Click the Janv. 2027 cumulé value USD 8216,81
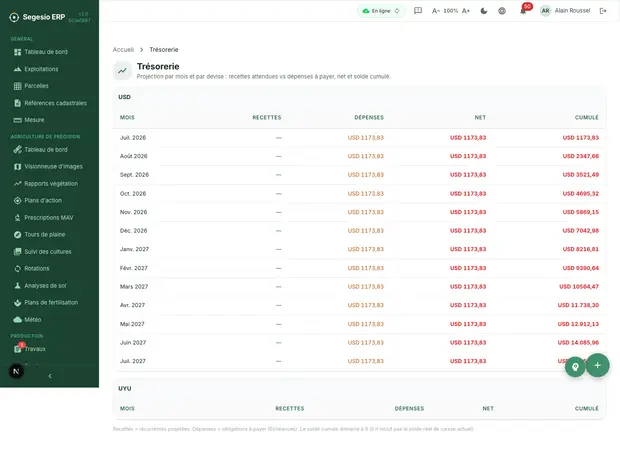The width and height of the screenshot is (620, 457). point(580,249)
